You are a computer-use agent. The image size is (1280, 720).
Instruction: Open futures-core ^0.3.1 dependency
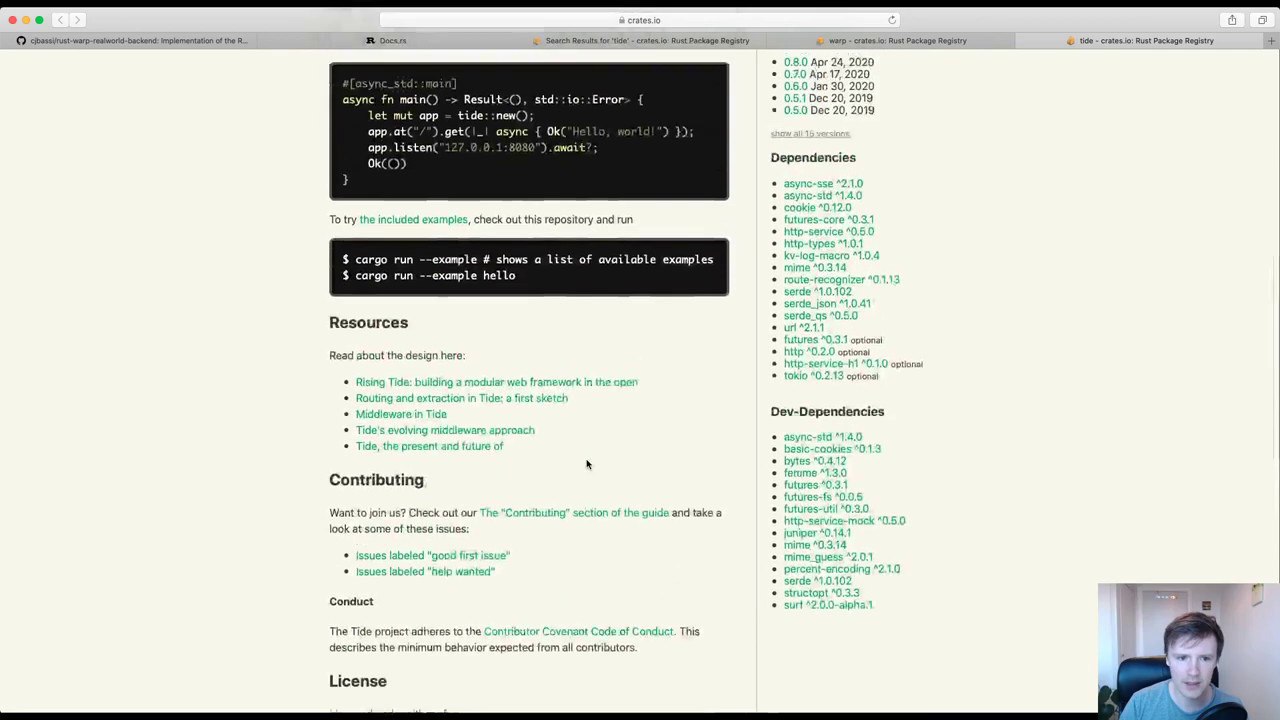(x=828, y=220)
